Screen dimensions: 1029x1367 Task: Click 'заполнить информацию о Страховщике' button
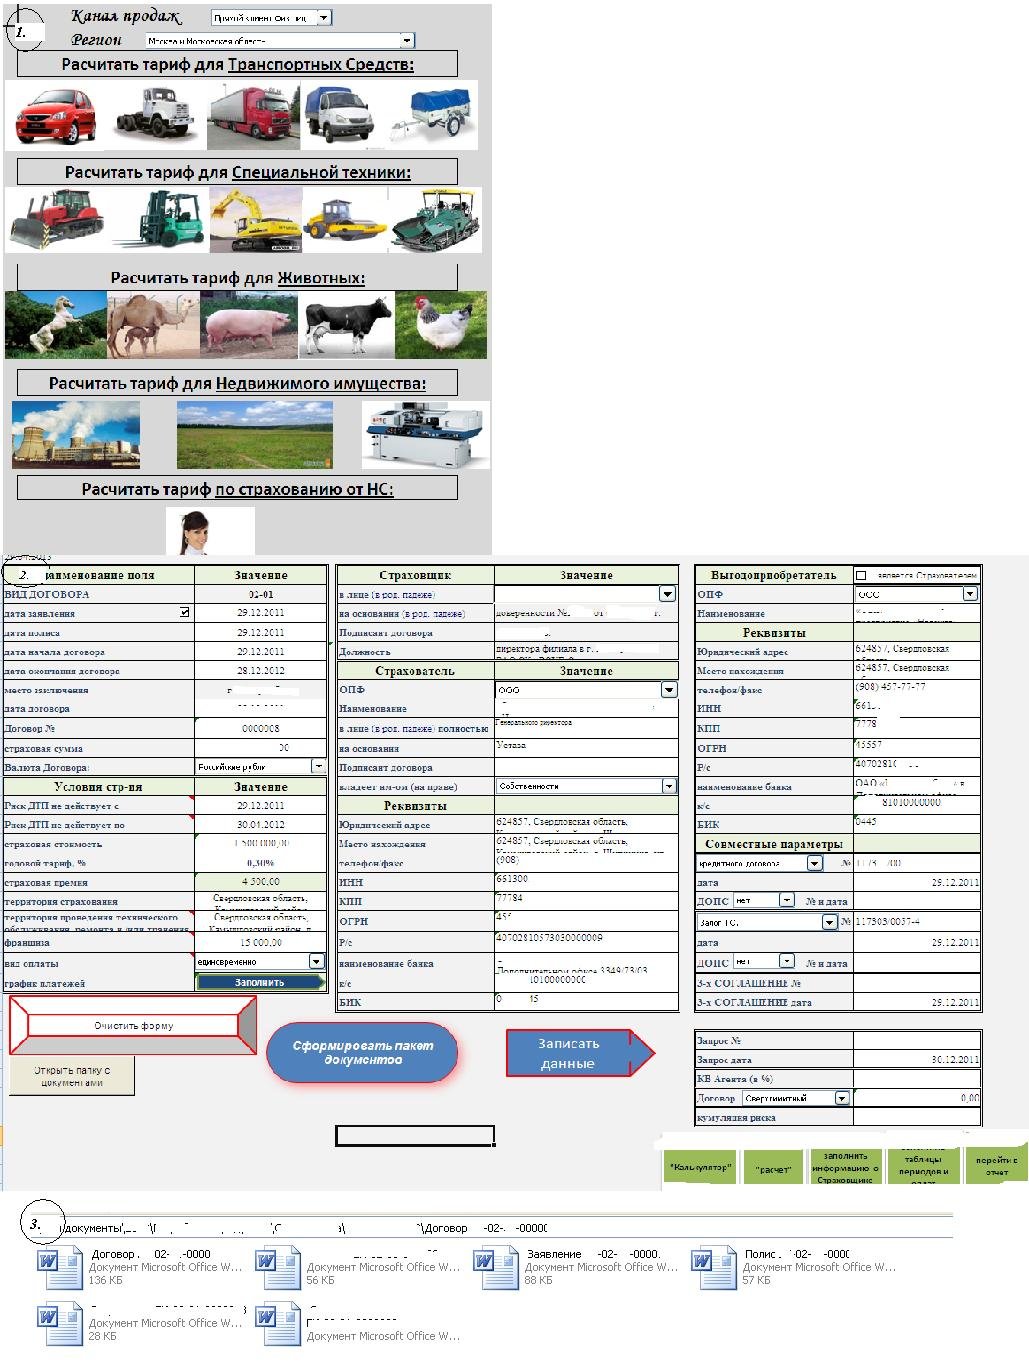point(845,1168)
